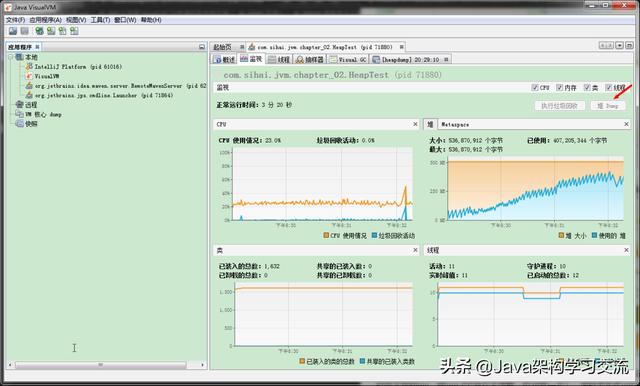The width and height of the screenshot is (640, 386).
Task: Select IntelliJ Platform (pid 61016) in tree
Action: pyautogui.click(x=78, y=67)
